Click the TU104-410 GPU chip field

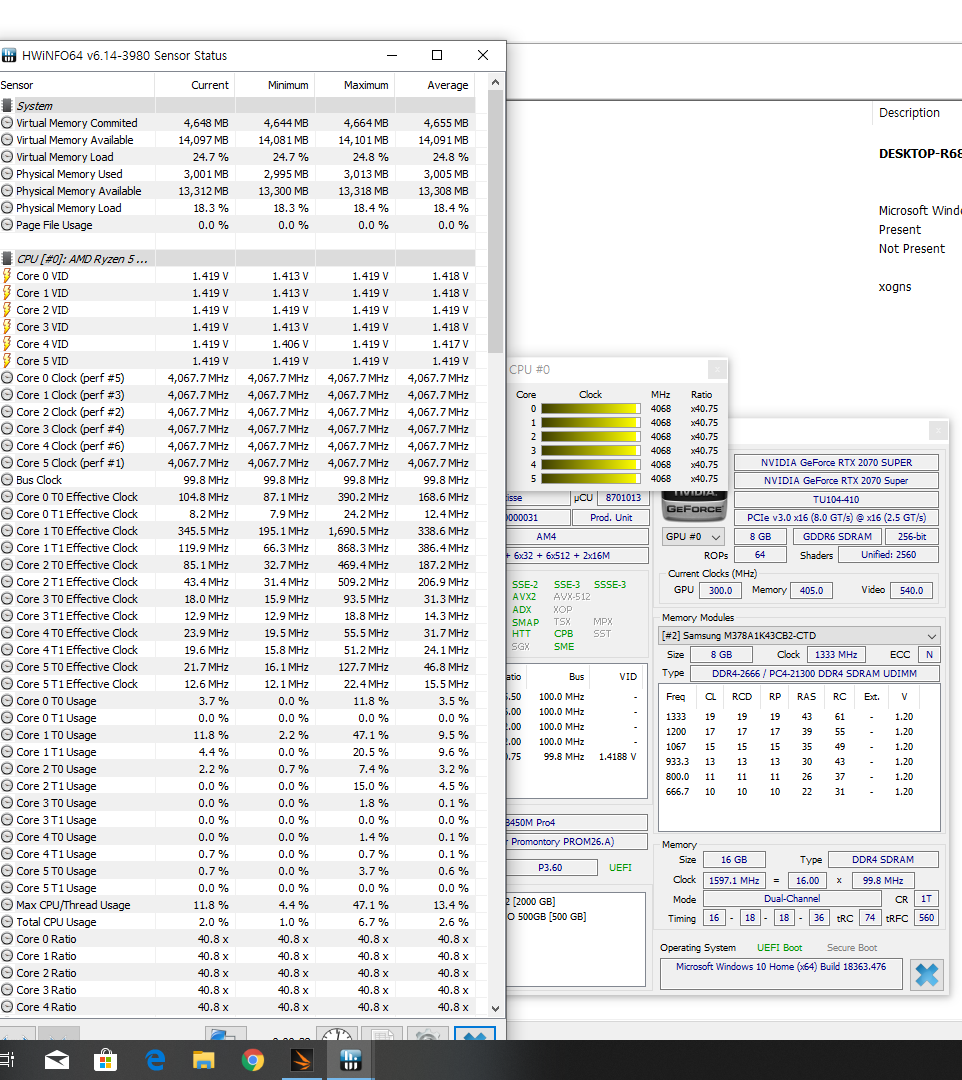[836, 499]
